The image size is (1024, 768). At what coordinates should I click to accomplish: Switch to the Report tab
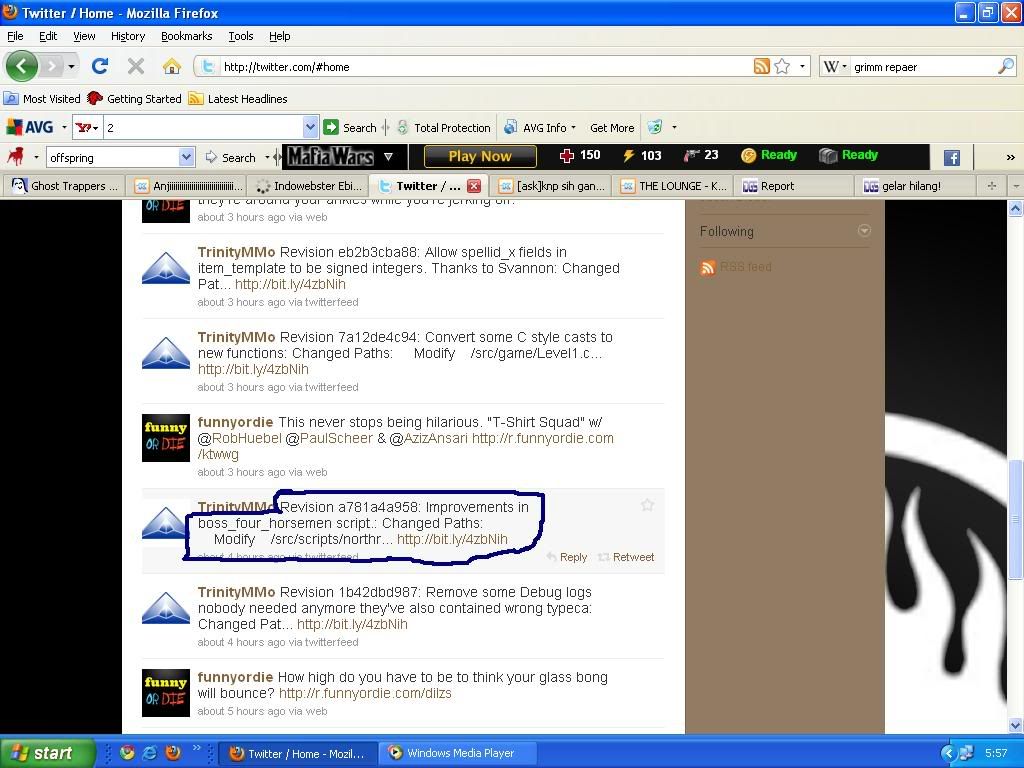point(794,186)
